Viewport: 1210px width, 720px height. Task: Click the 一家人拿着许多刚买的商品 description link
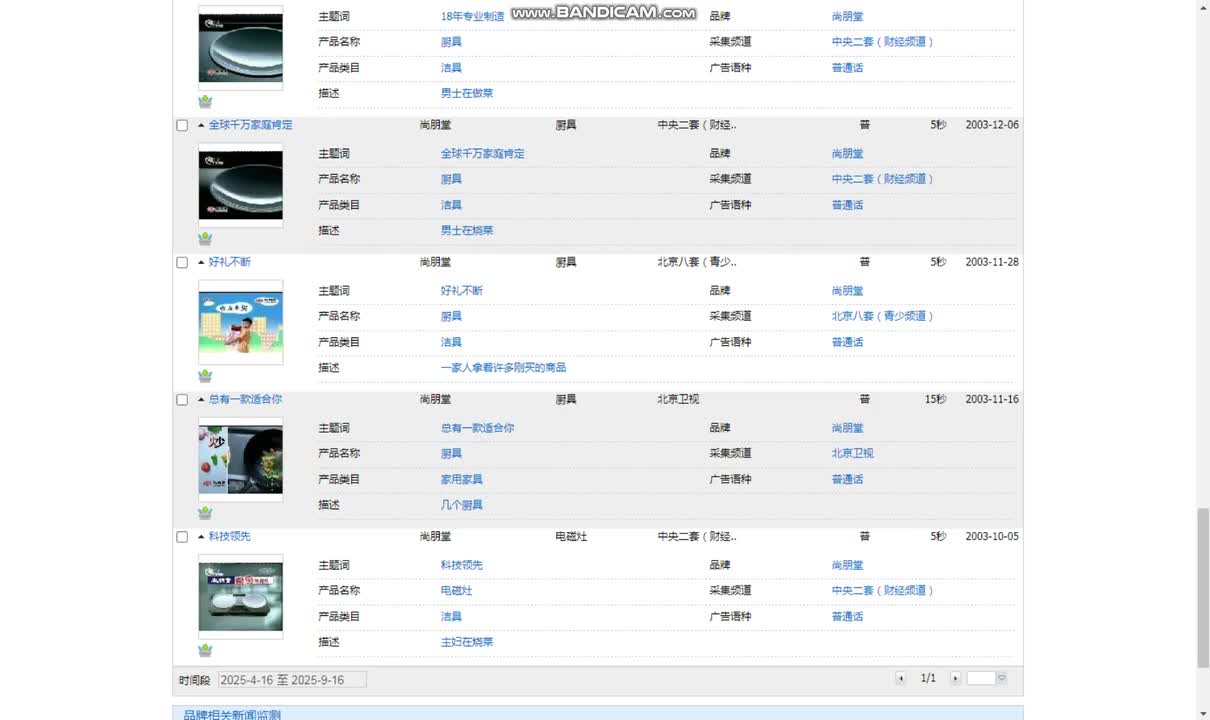click(503, 367)
